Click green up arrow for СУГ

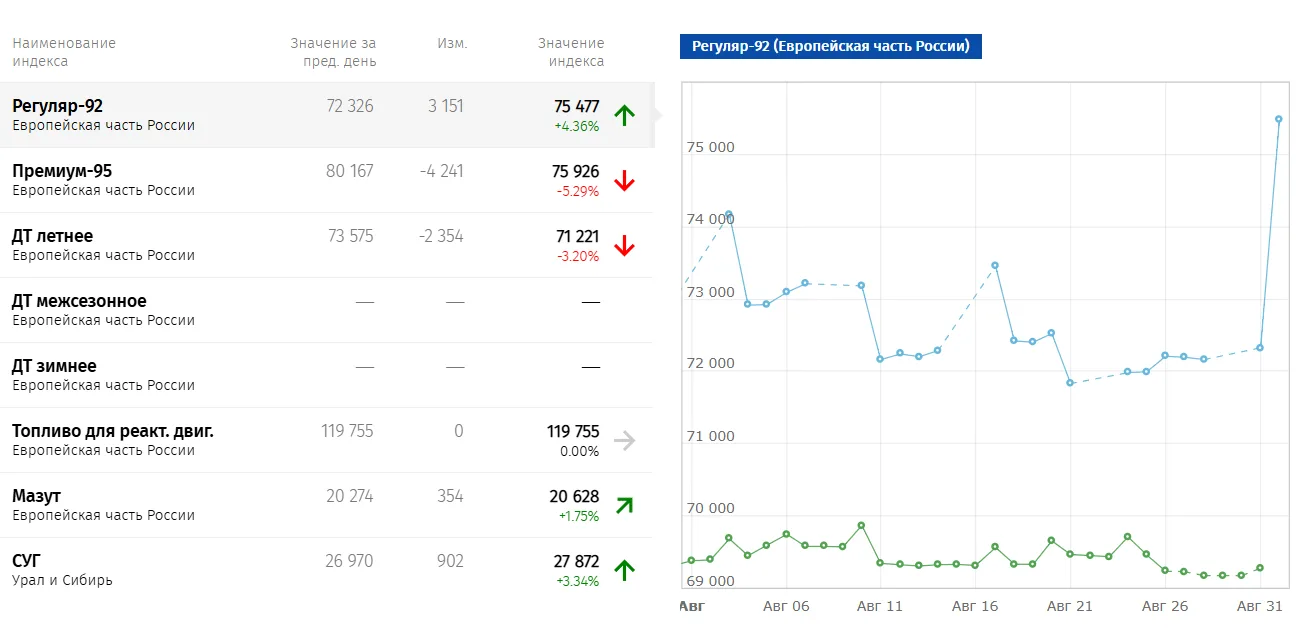pos(624,570)
